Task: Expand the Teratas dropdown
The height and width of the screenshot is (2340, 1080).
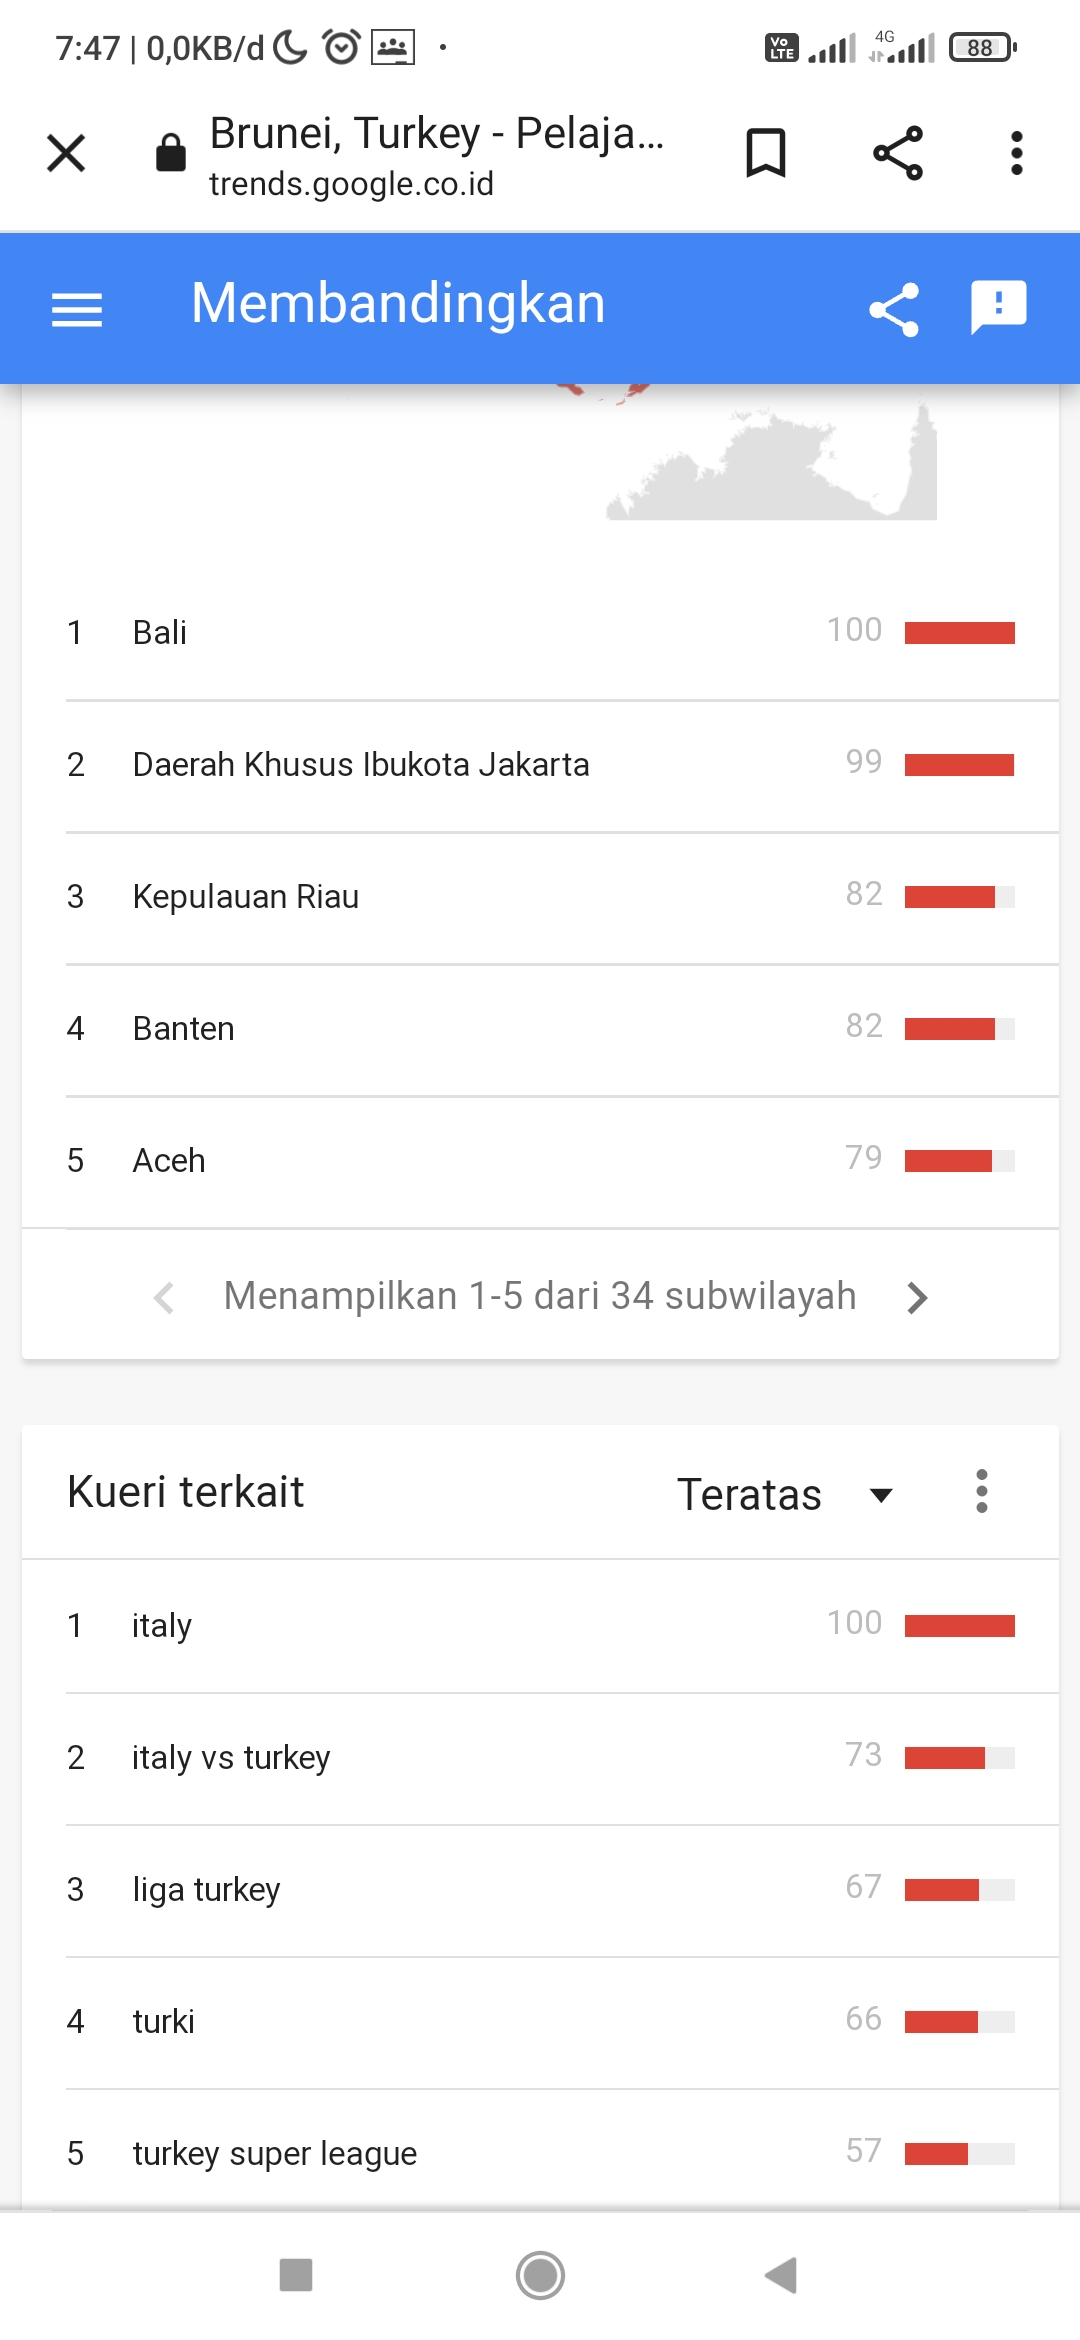Action: [784, 1495]
